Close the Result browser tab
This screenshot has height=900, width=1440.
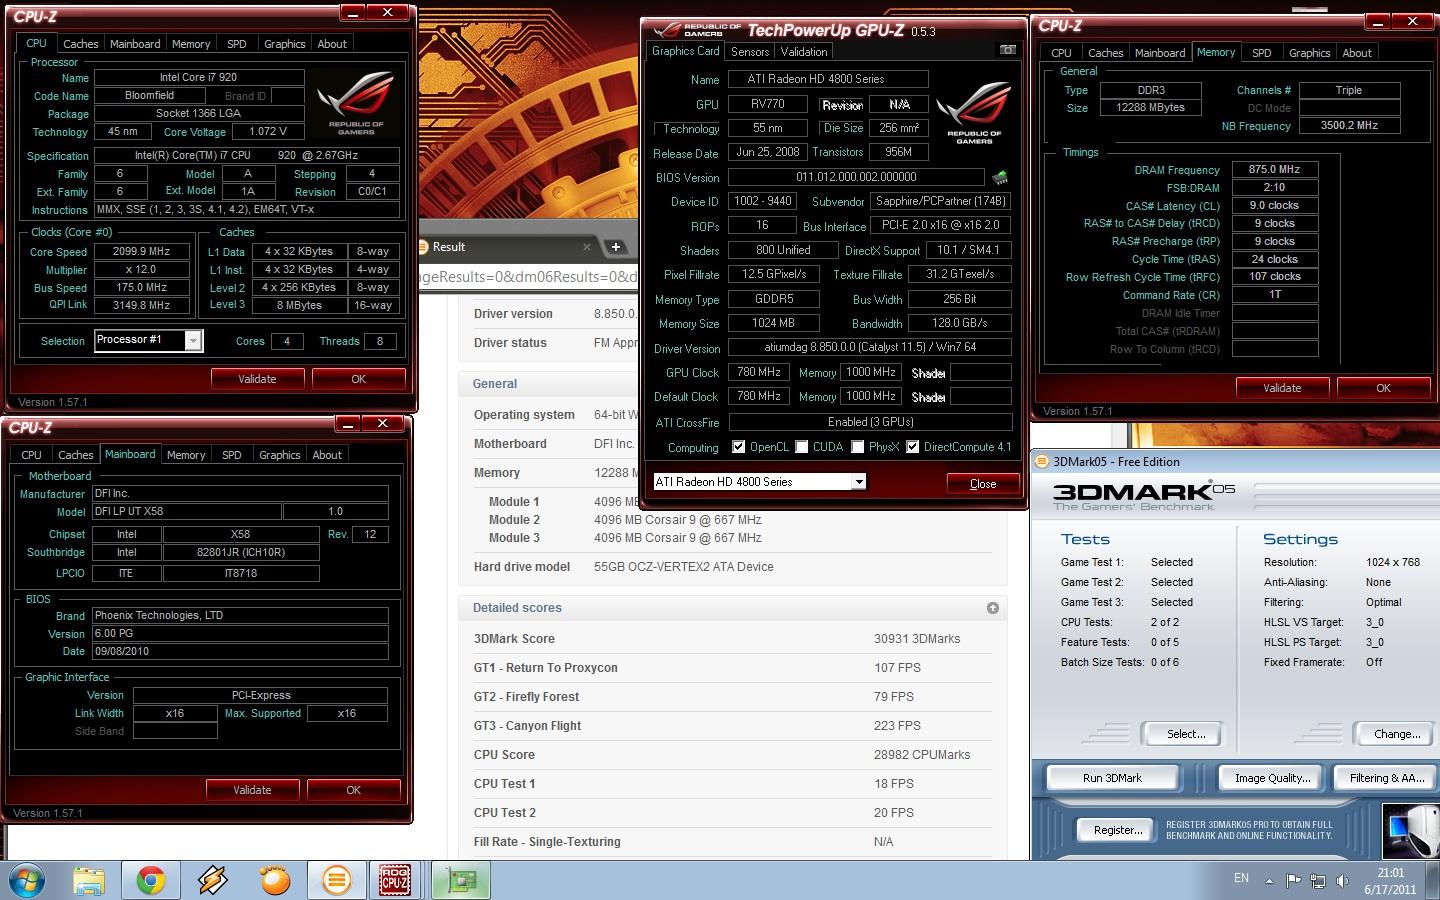tap(587, 247)
